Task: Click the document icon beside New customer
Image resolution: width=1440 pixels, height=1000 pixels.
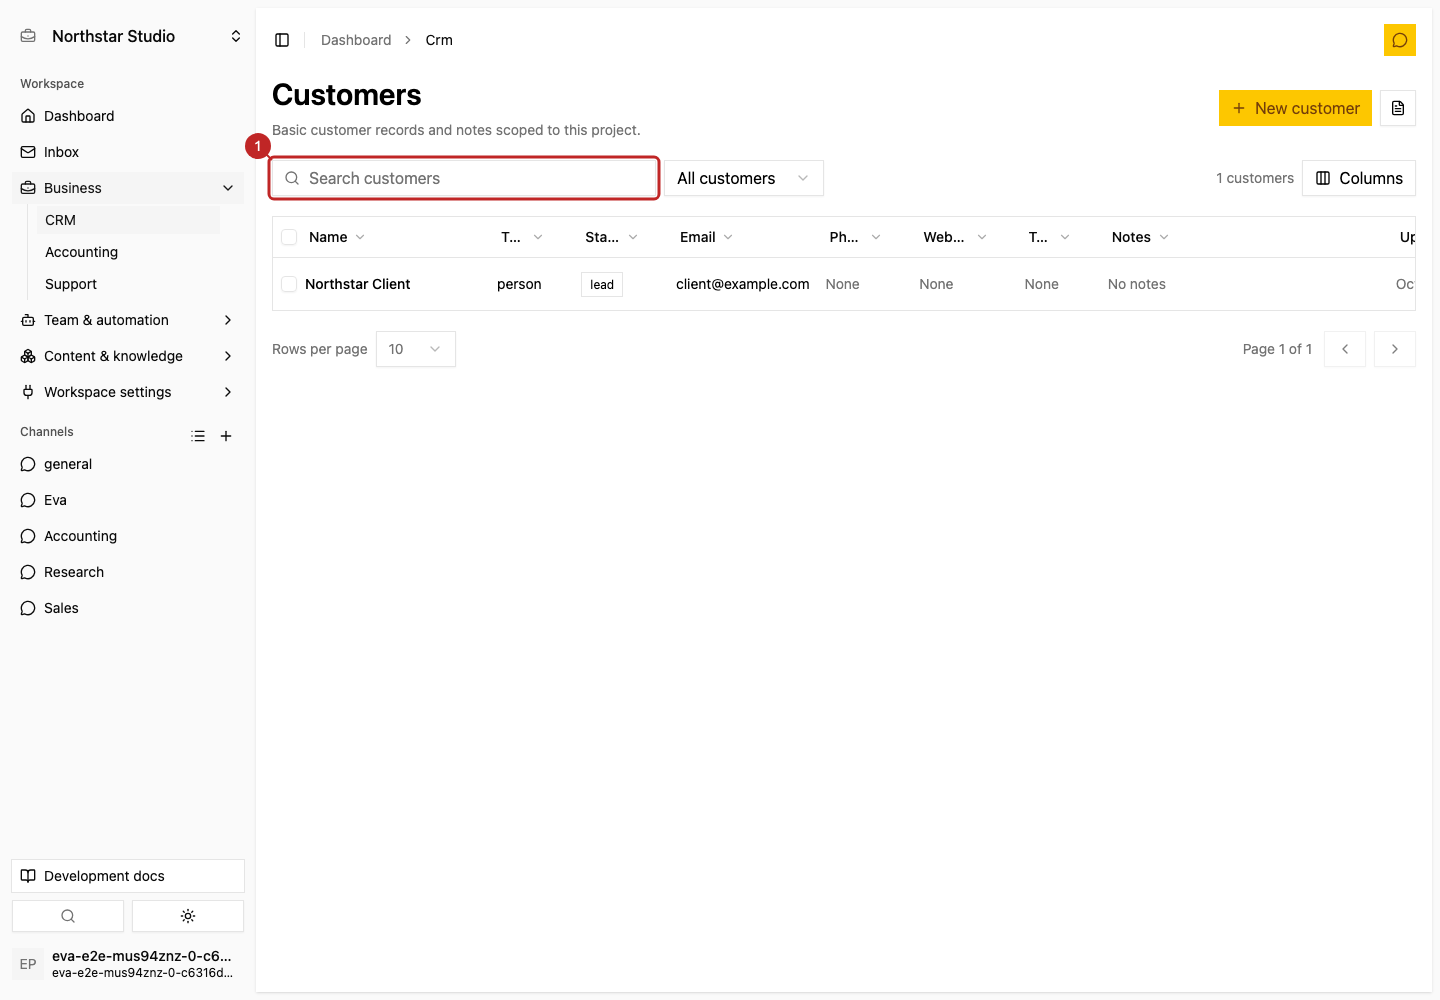Action: point(1398,108)
